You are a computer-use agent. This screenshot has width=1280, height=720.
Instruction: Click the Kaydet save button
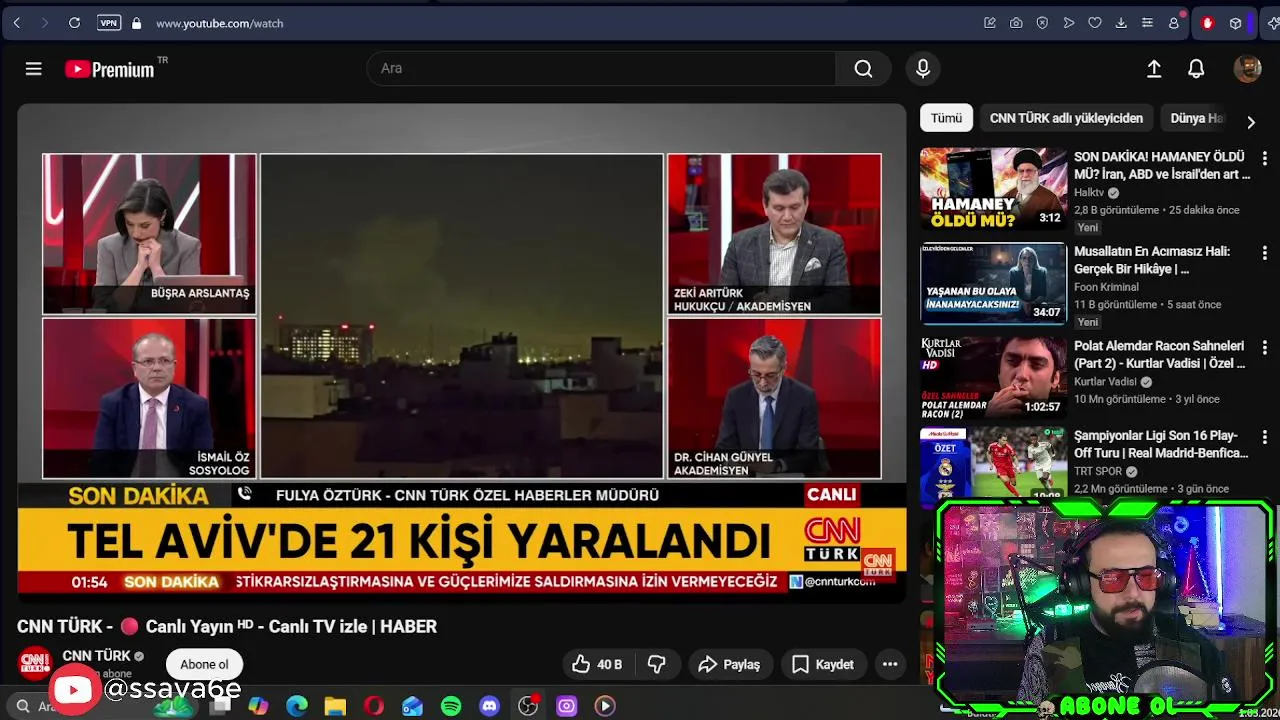[823, 664]
